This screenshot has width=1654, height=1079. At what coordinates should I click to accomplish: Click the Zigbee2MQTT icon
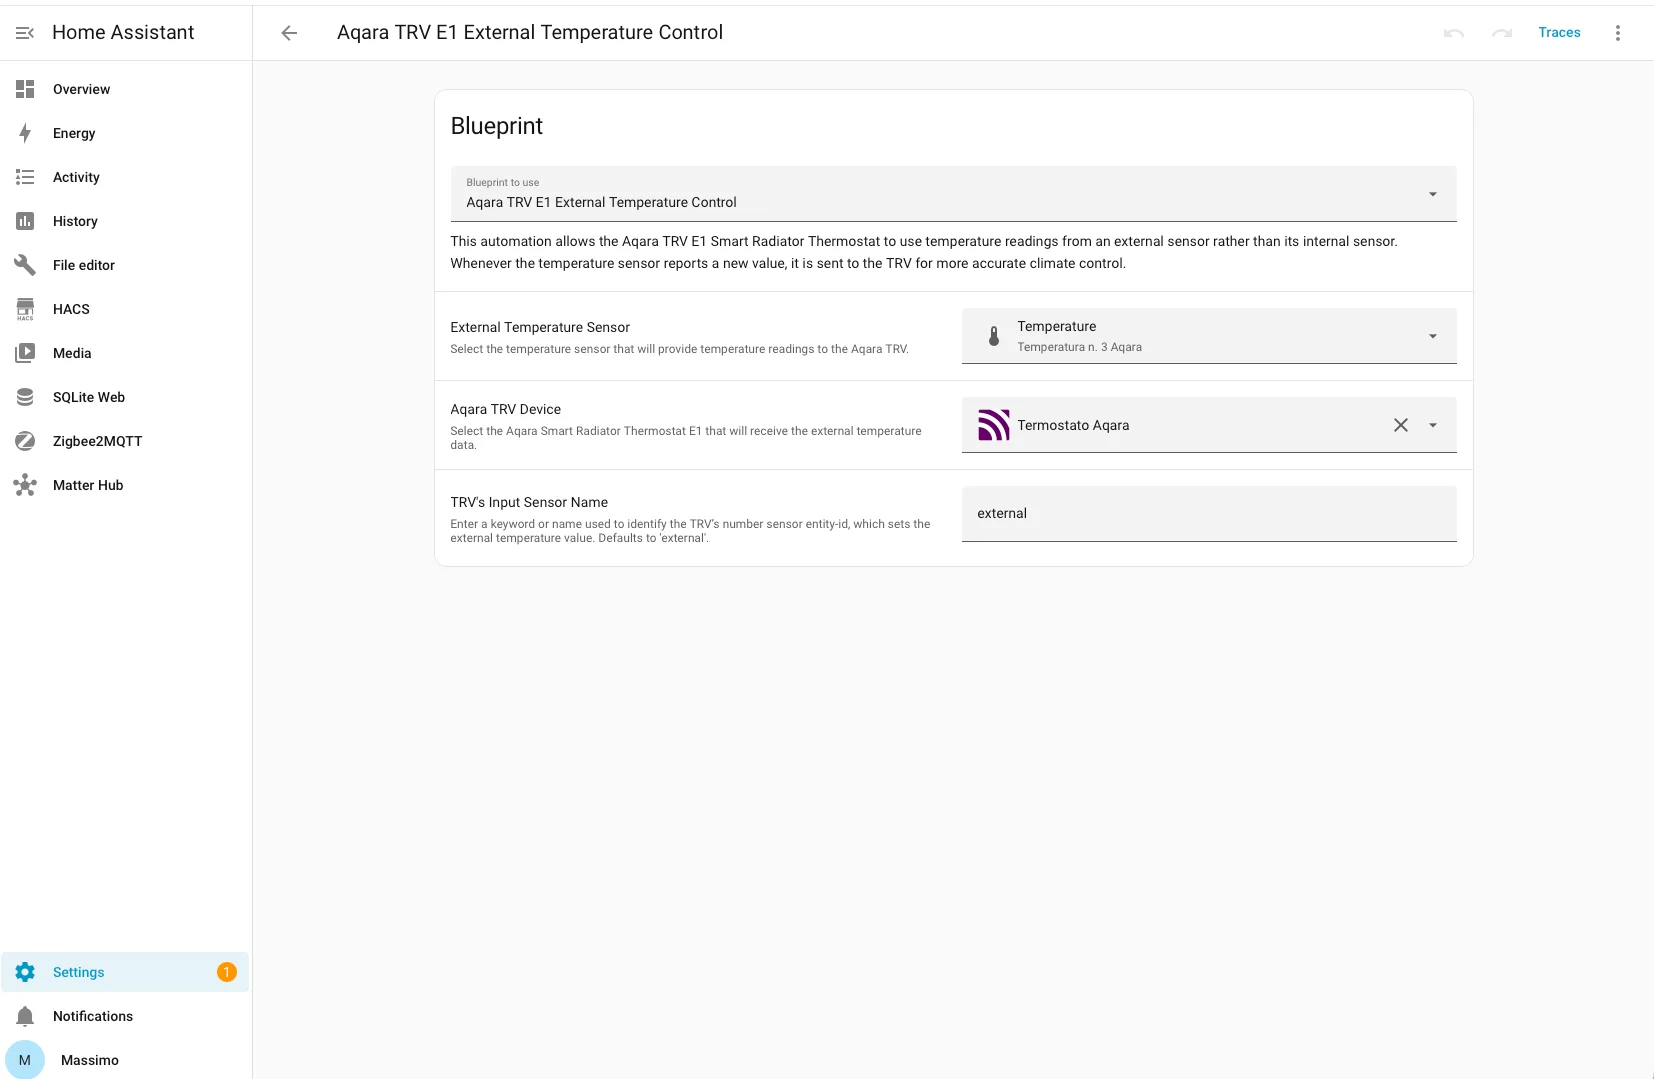(25, 441)
